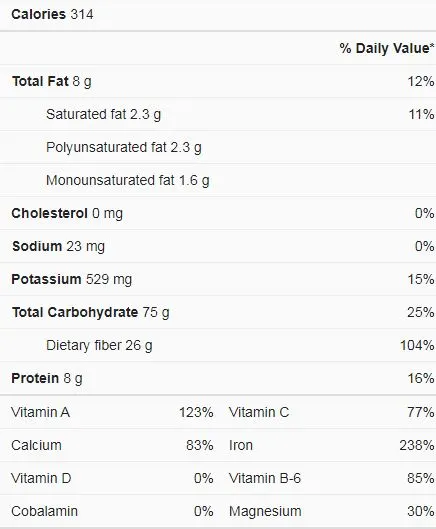Select the Sodium 23 mg row
The width and height of the screenshot is (436, 529).
click(x=218, y=247)
